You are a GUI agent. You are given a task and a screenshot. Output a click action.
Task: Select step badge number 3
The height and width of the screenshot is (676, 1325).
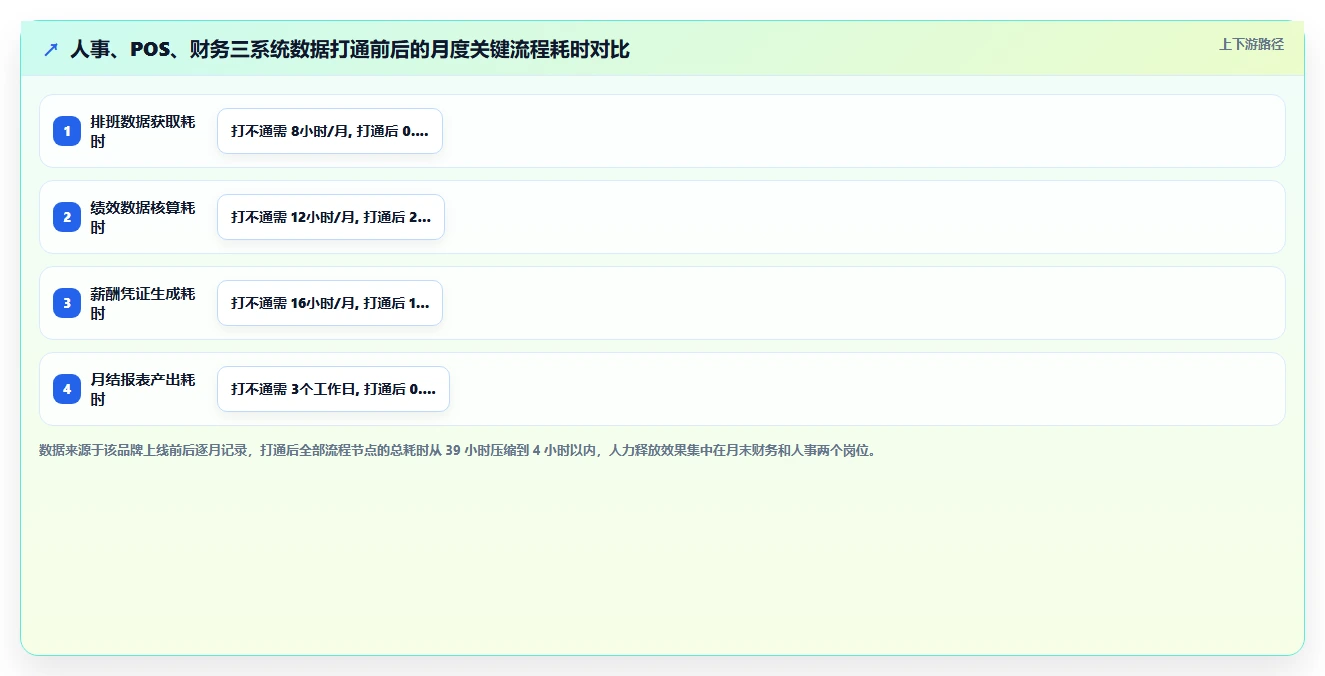tap(67, 303)
